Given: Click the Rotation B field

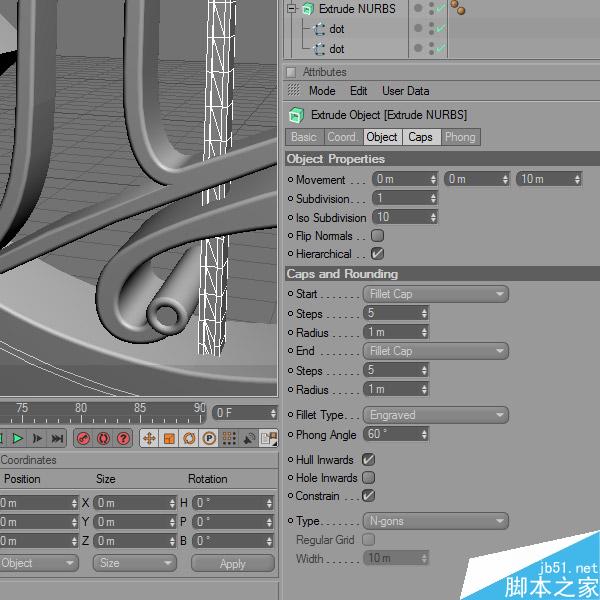Looking at the screenshot, I should tap(233, 541).
